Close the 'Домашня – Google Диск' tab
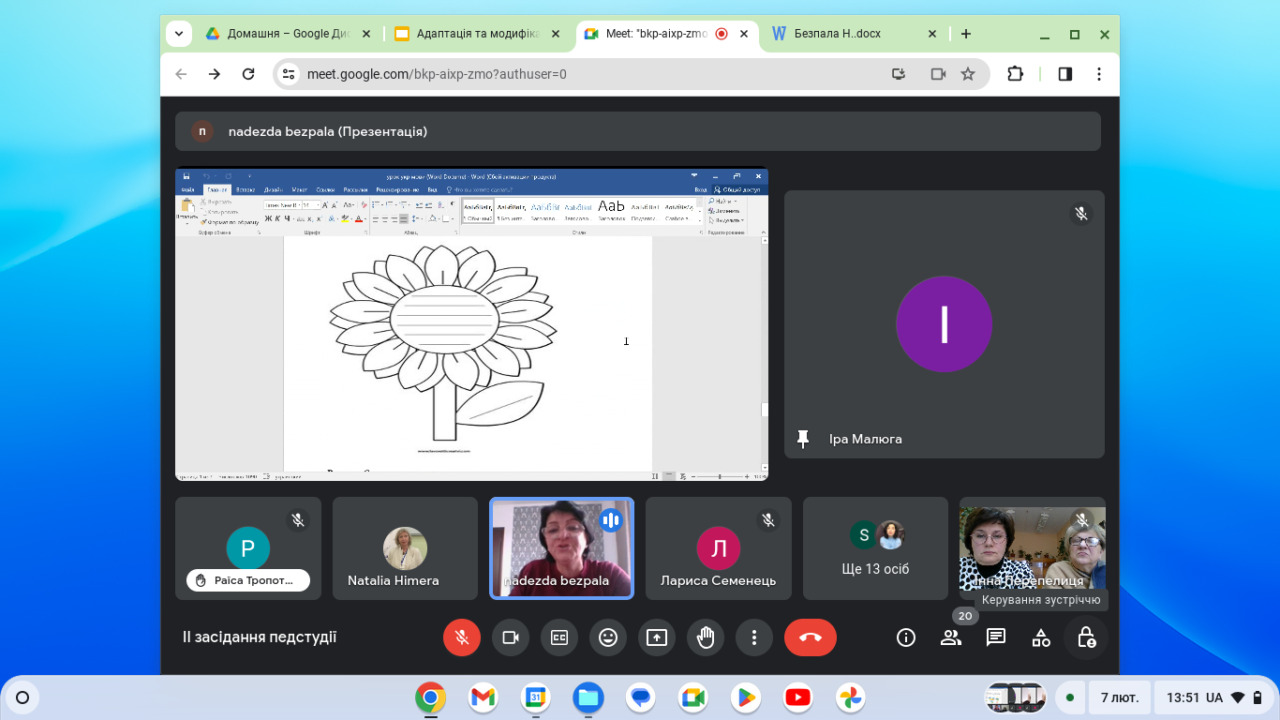1280x720 pixels. point(366,33)
